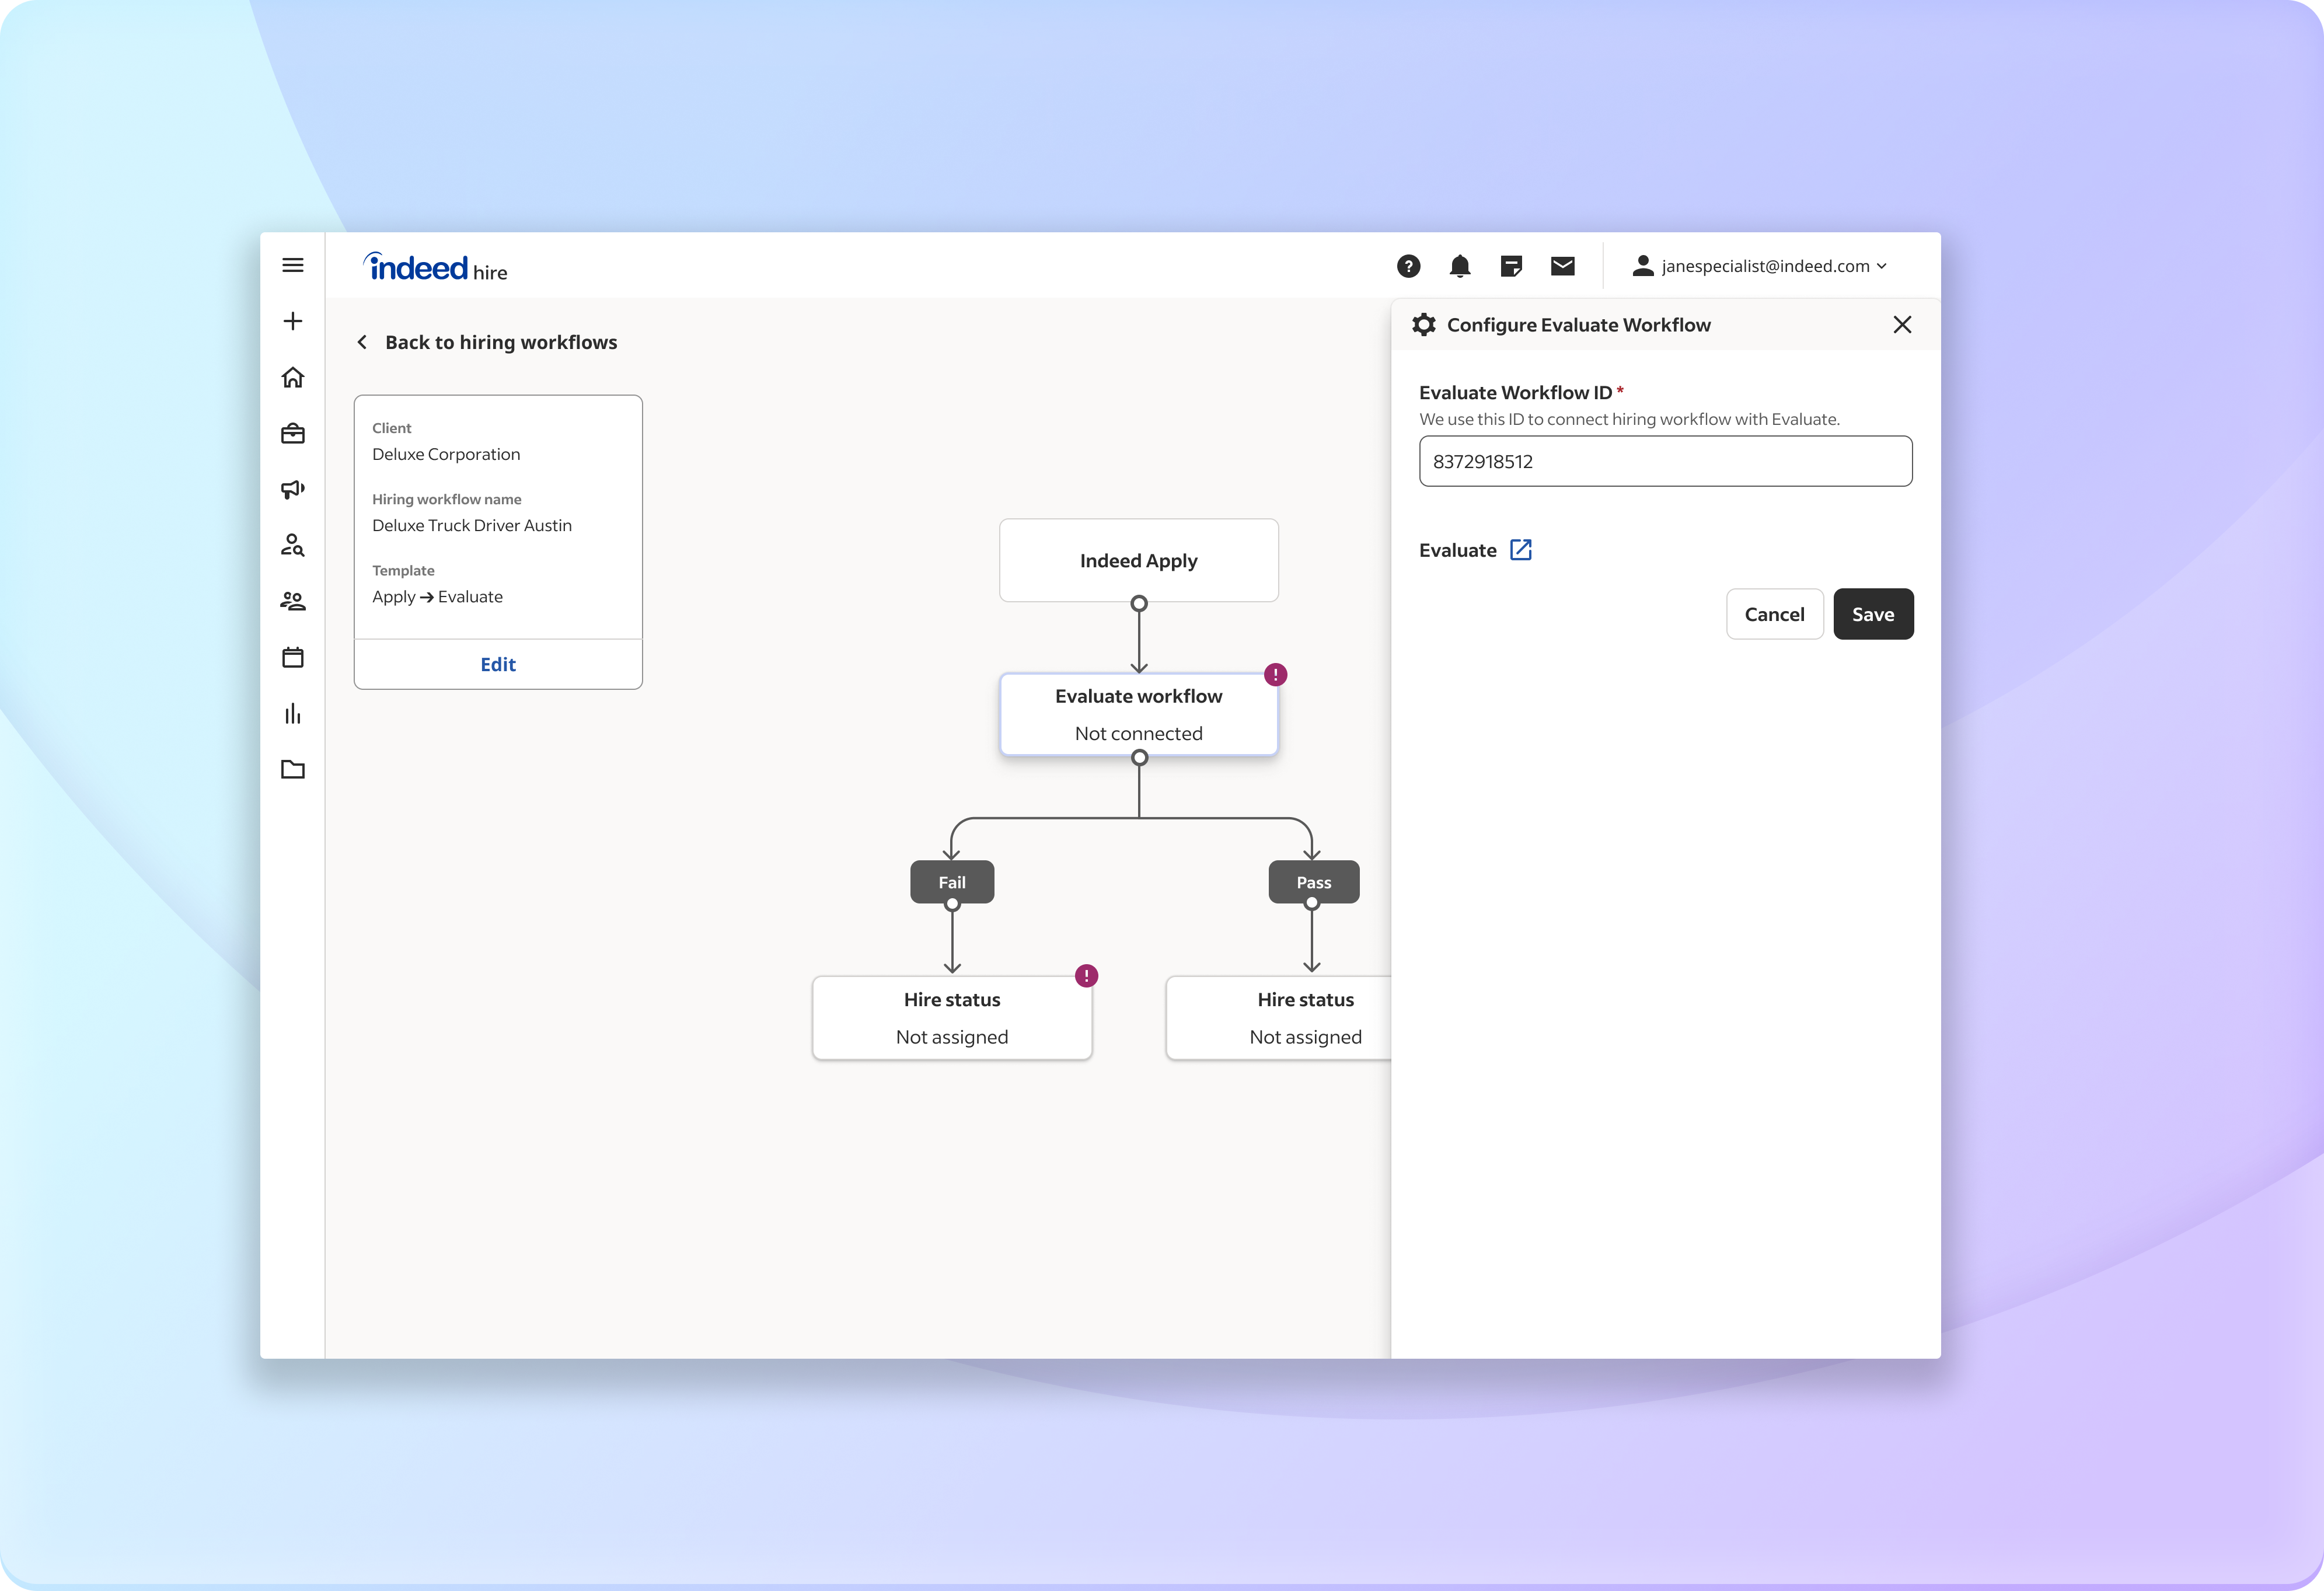Edit the Deluxe Truck Driver Austin workflow details
Image resolution: width=2324 pixels, height=1591 pixels.
click(497, 663)
